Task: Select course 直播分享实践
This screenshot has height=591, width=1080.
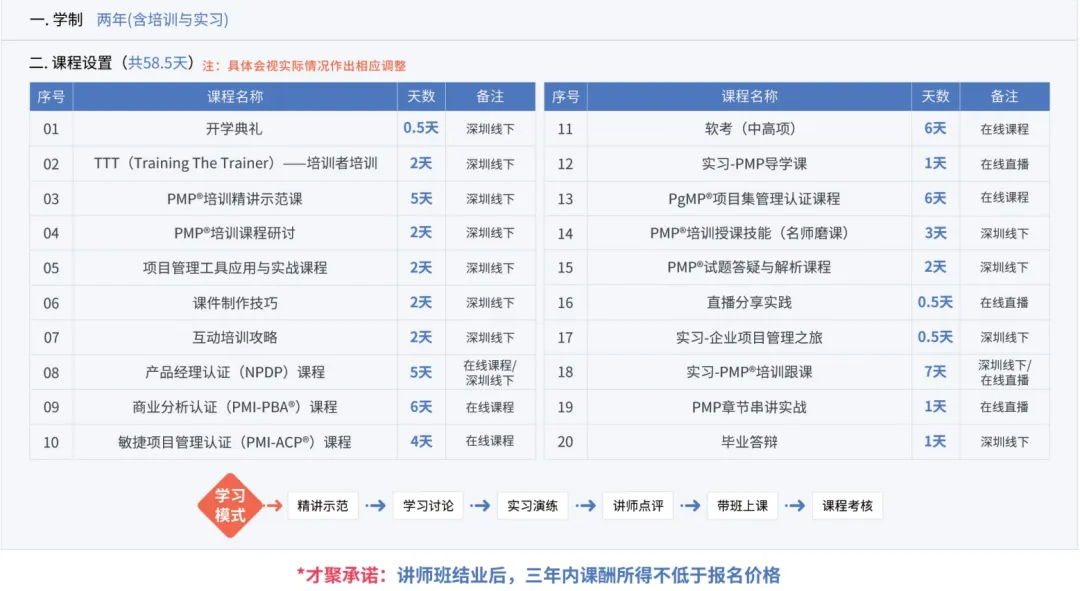Action: [749, 302]
